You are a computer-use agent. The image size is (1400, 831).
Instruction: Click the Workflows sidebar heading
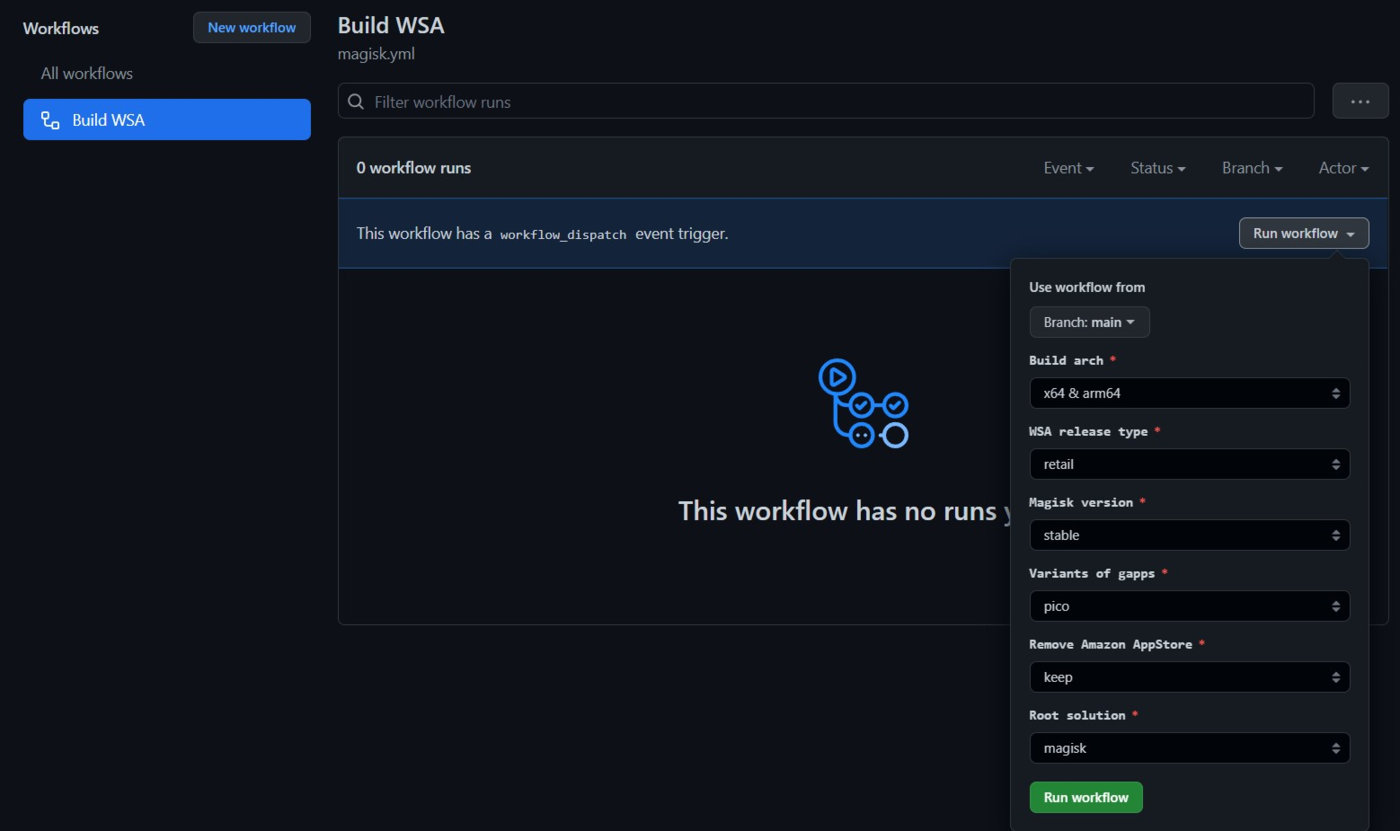[61, 28]
